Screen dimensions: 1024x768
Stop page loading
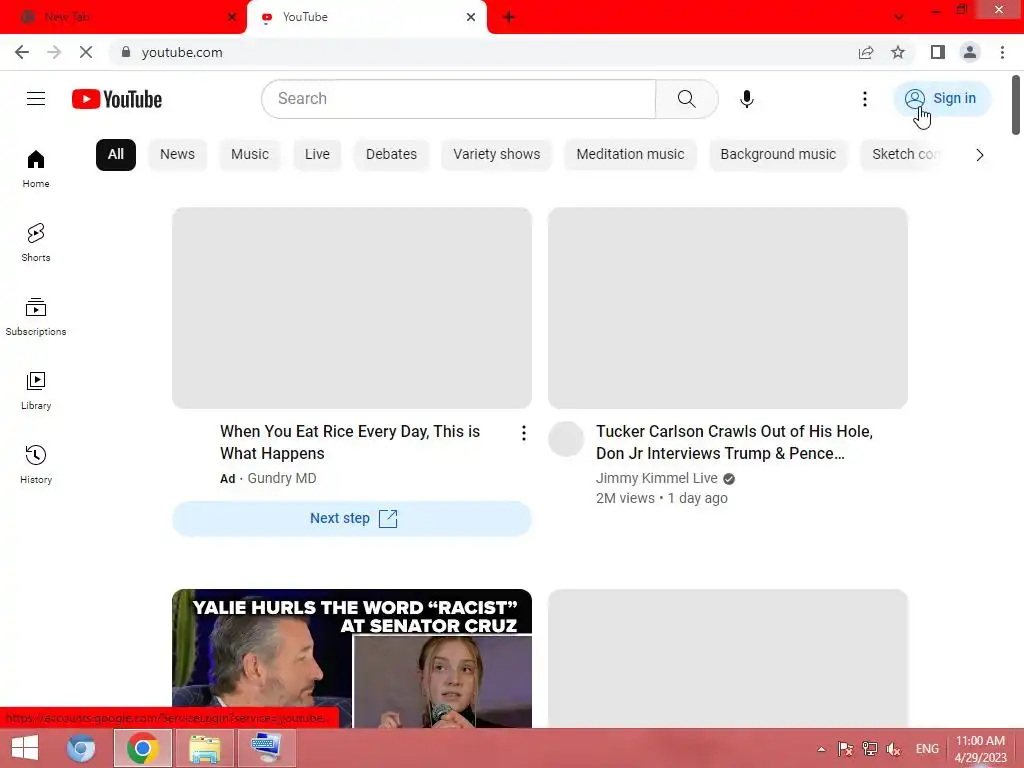click(86, 52)
